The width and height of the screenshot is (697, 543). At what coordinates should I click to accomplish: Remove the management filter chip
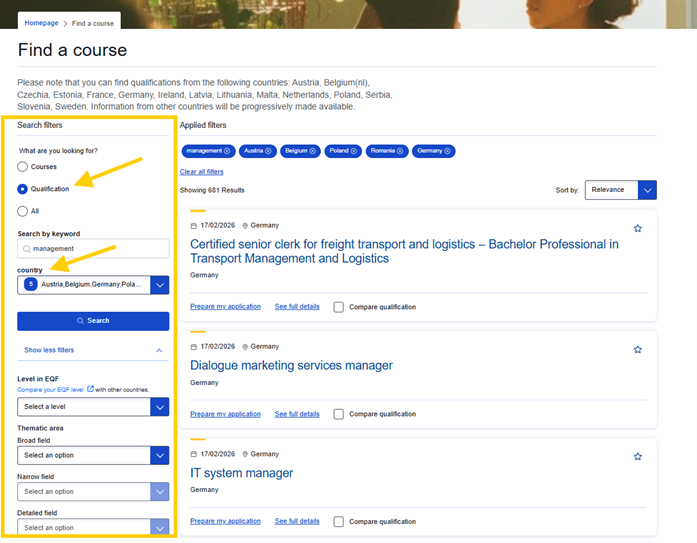tap(227, 151)
